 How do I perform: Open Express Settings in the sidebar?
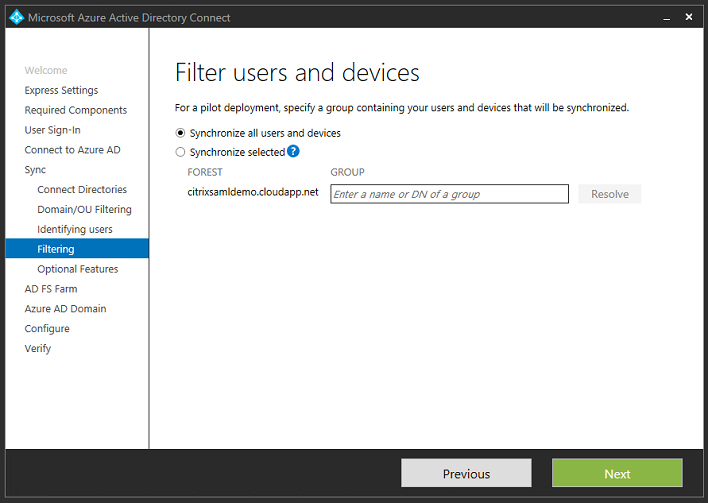pos(61,90)
